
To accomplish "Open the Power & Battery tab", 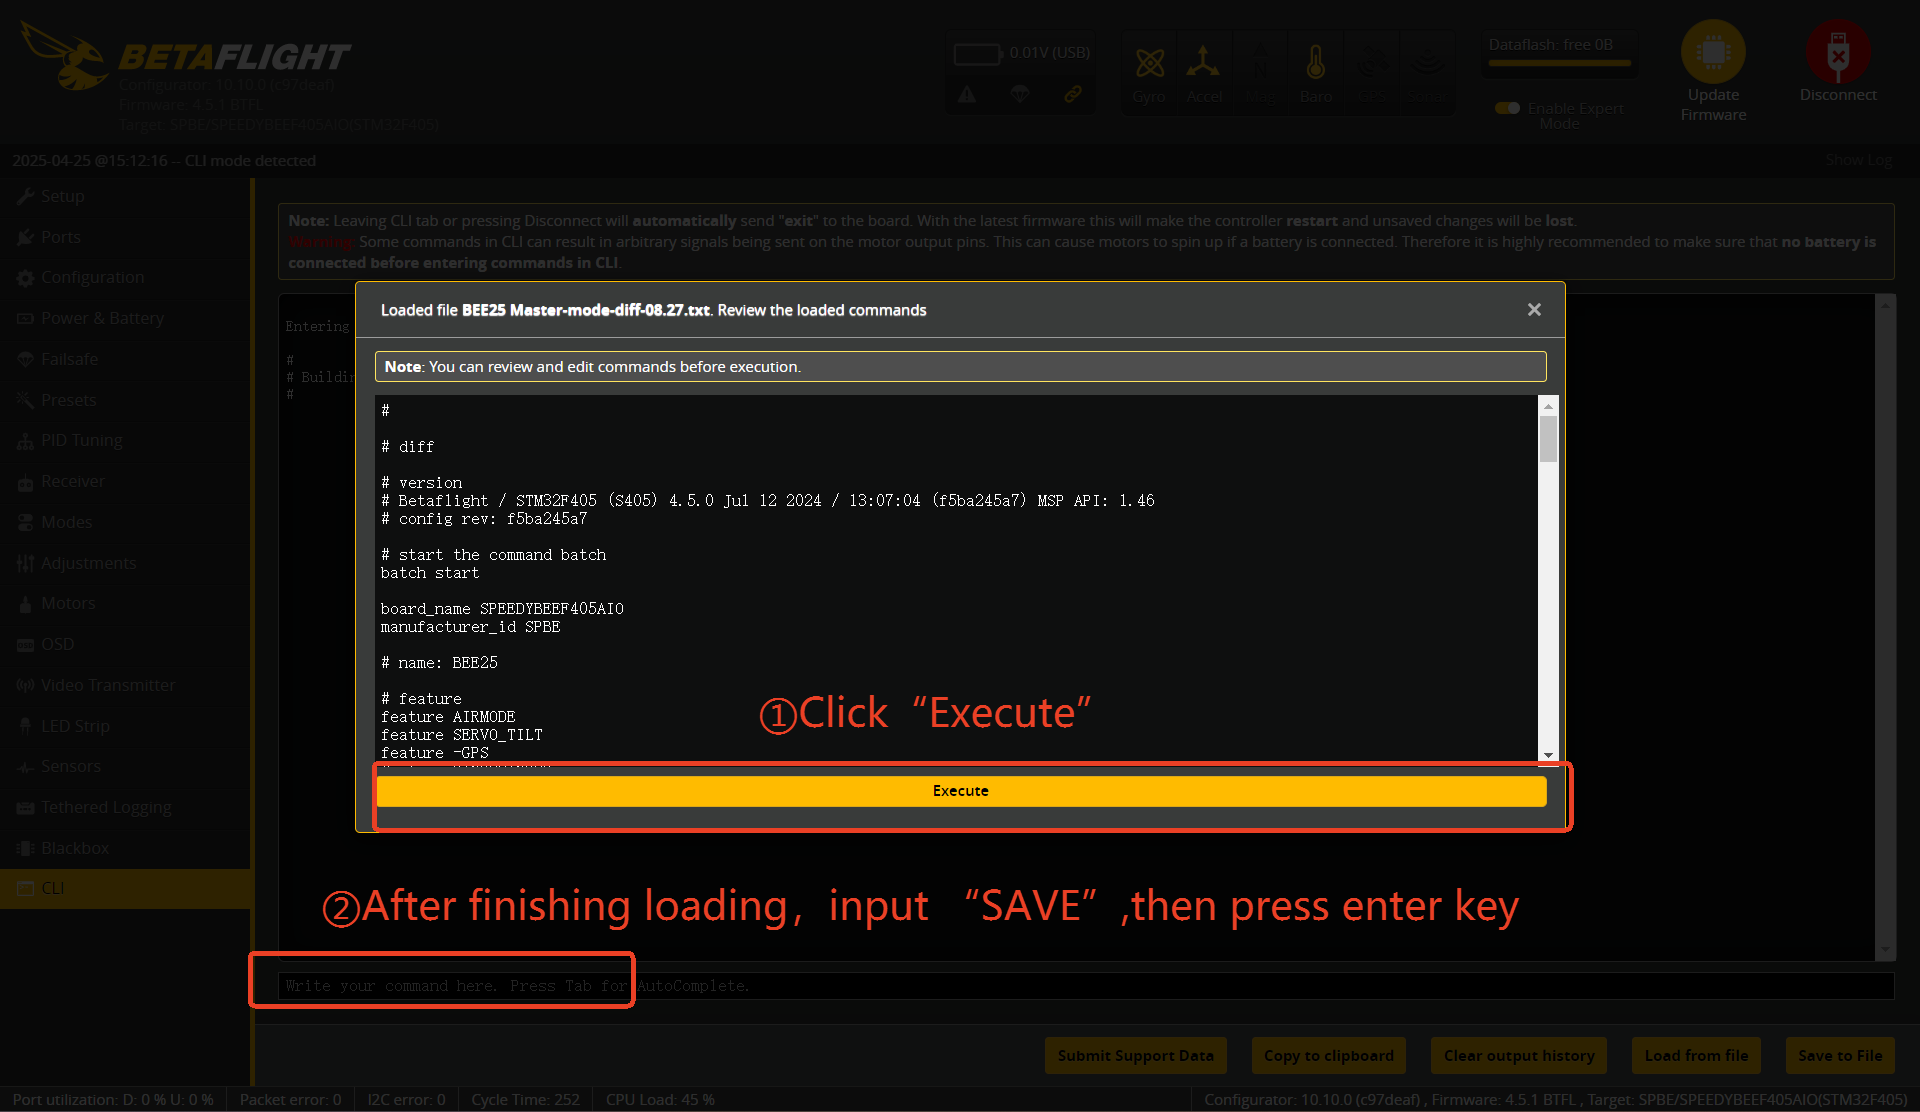I will click(125, 318).
